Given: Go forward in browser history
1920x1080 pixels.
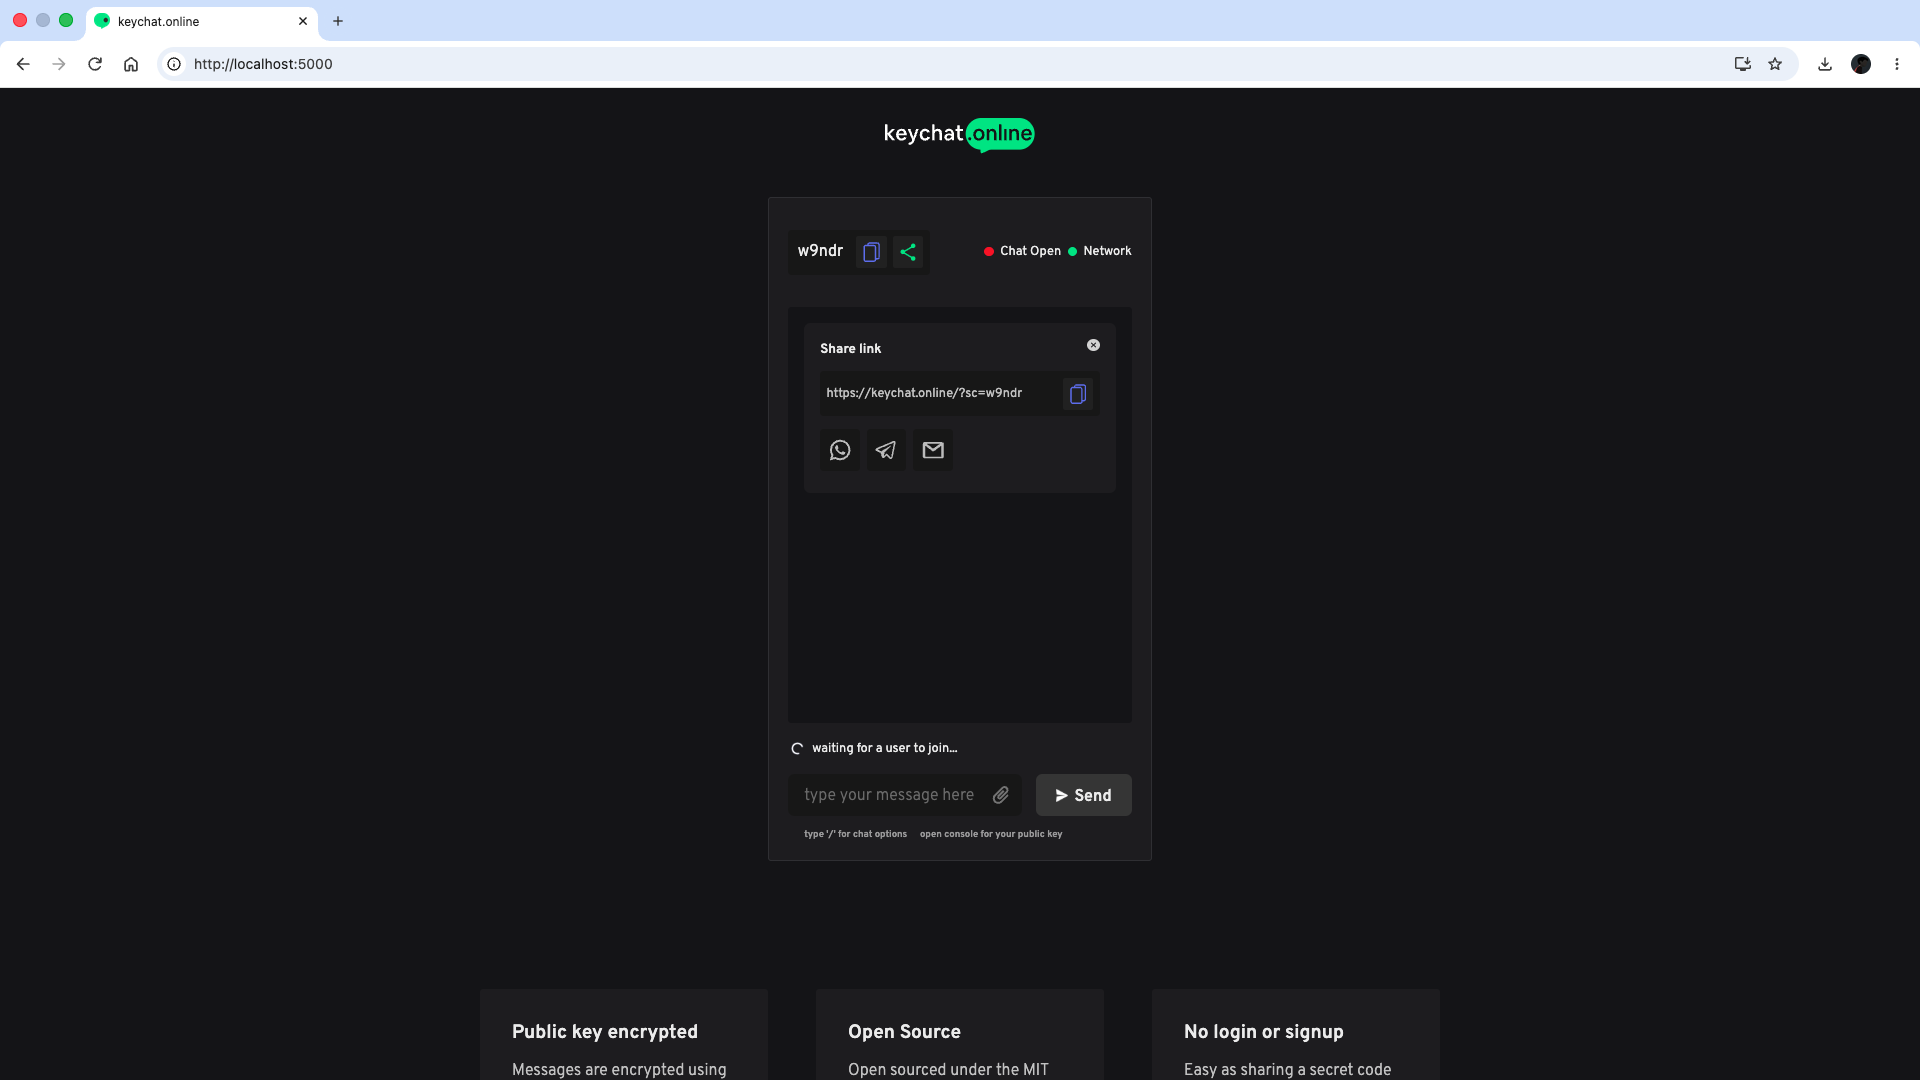Looking at the screenshot, I should pyautogui.click(x=59, y=64).
